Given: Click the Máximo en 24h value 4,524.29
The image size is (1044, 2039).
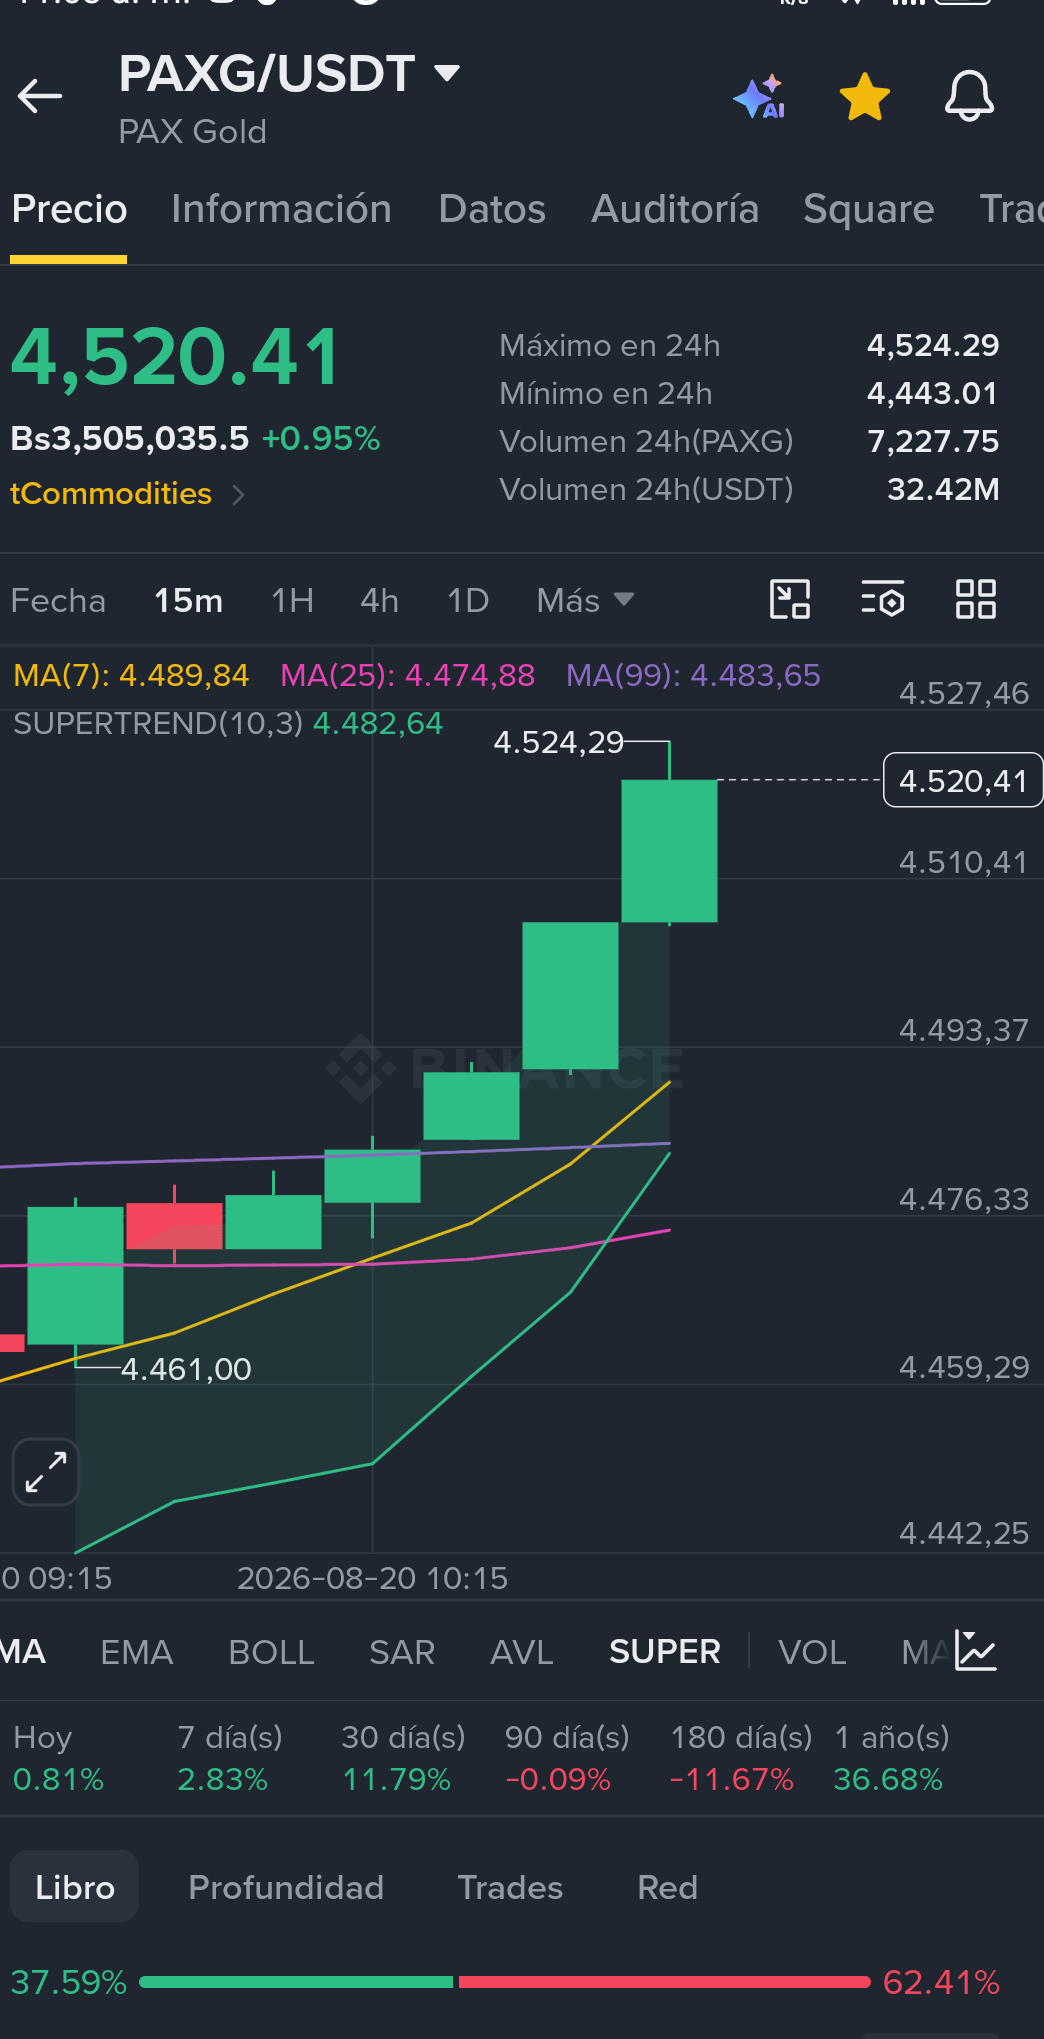Looking at the screenshot, I should [x=933, y=346].
